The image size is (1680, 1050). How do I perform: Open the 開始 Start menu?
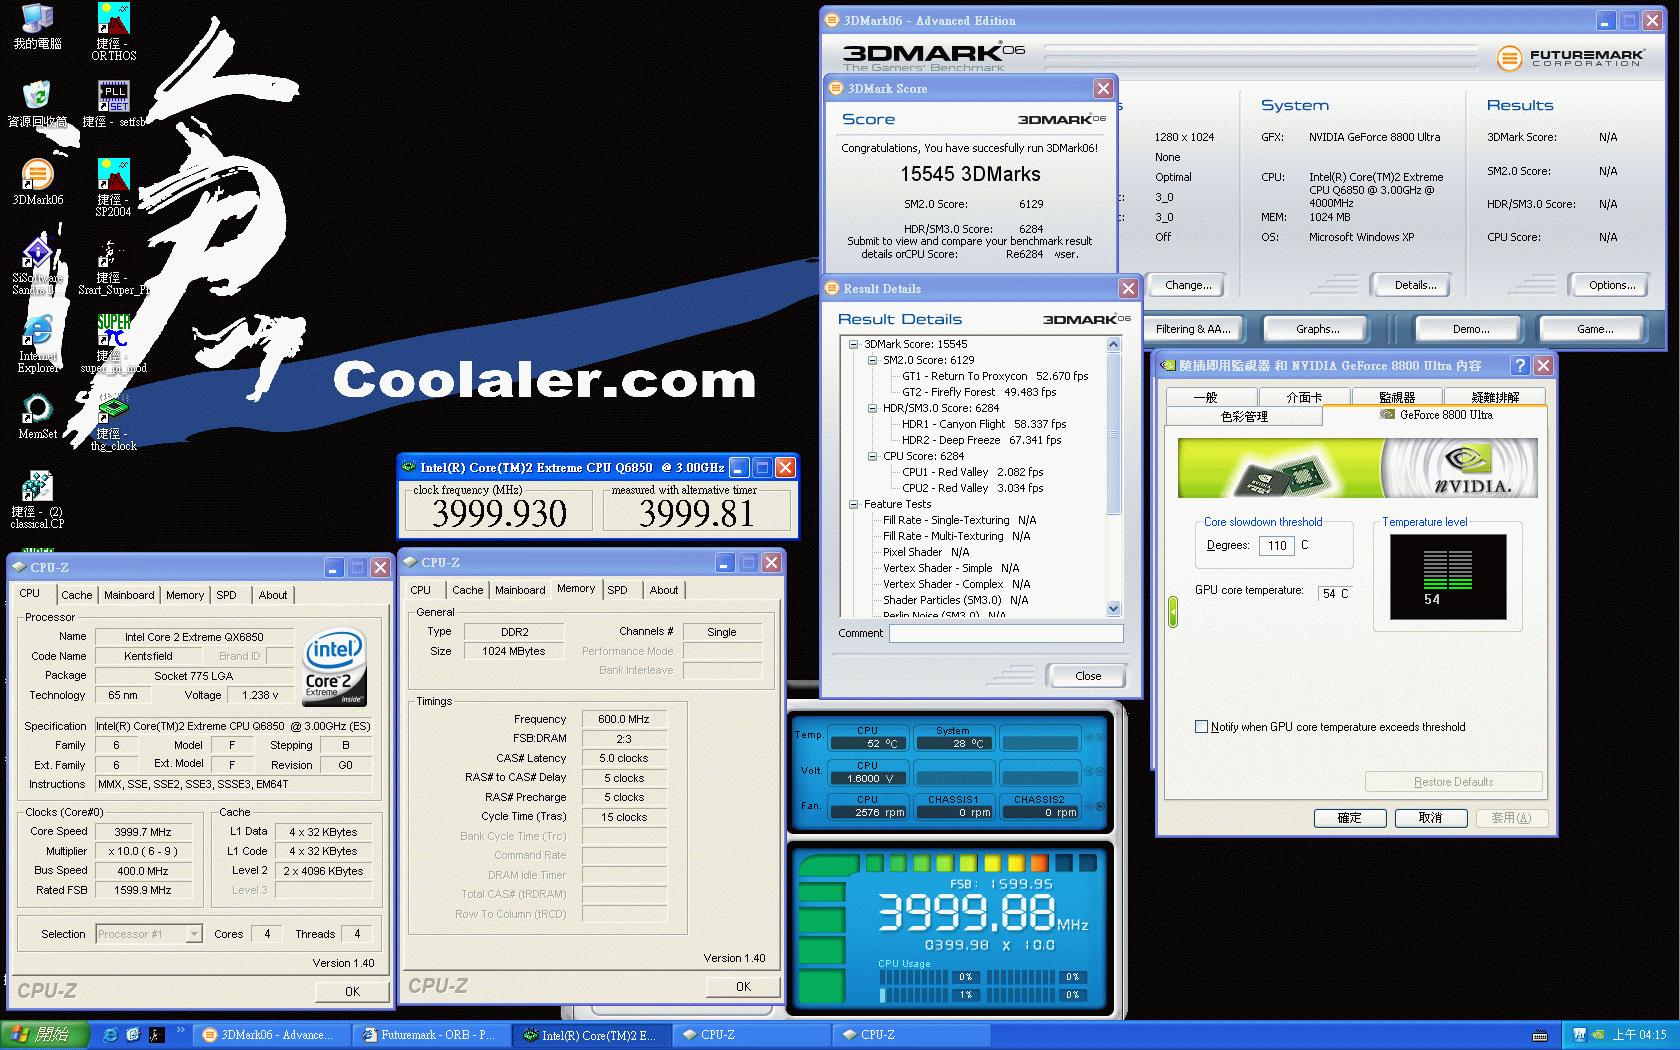point(46,1035)
